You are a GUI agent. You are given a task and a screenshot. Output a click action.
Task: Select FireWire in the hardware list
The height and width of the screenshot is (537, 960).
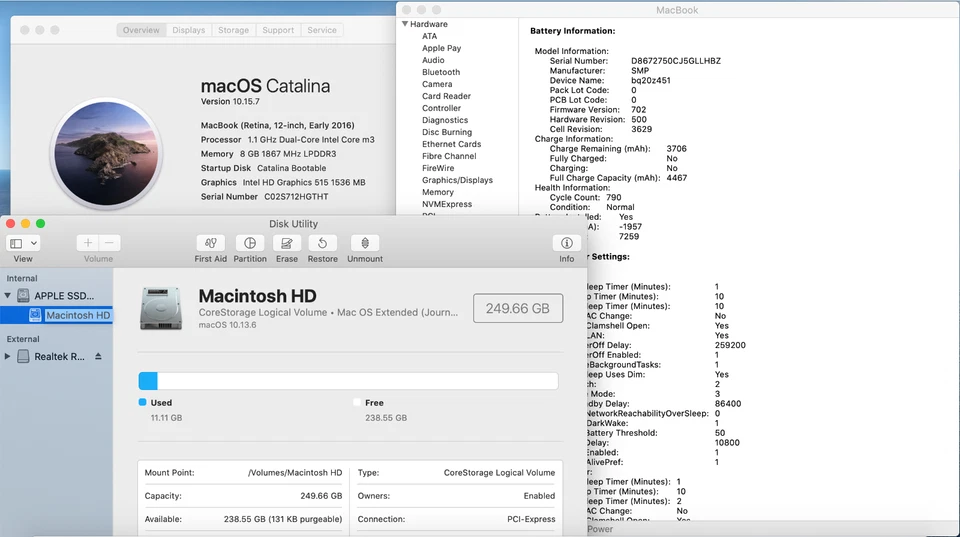point(438,168)
